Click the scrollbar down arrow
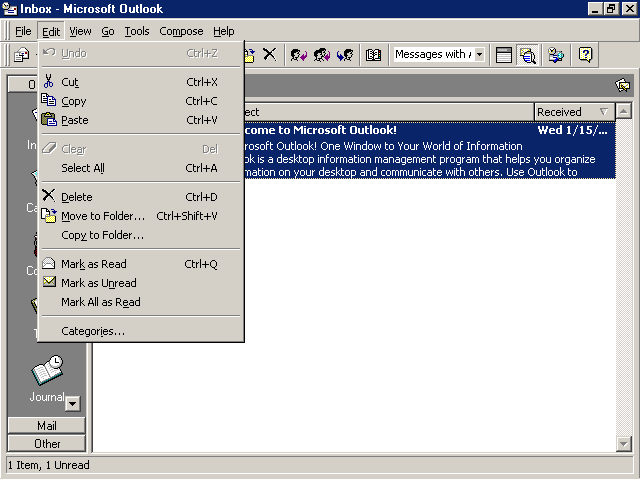Image resolution: width=640 pixels, height=480 pixels. [623, 444]
